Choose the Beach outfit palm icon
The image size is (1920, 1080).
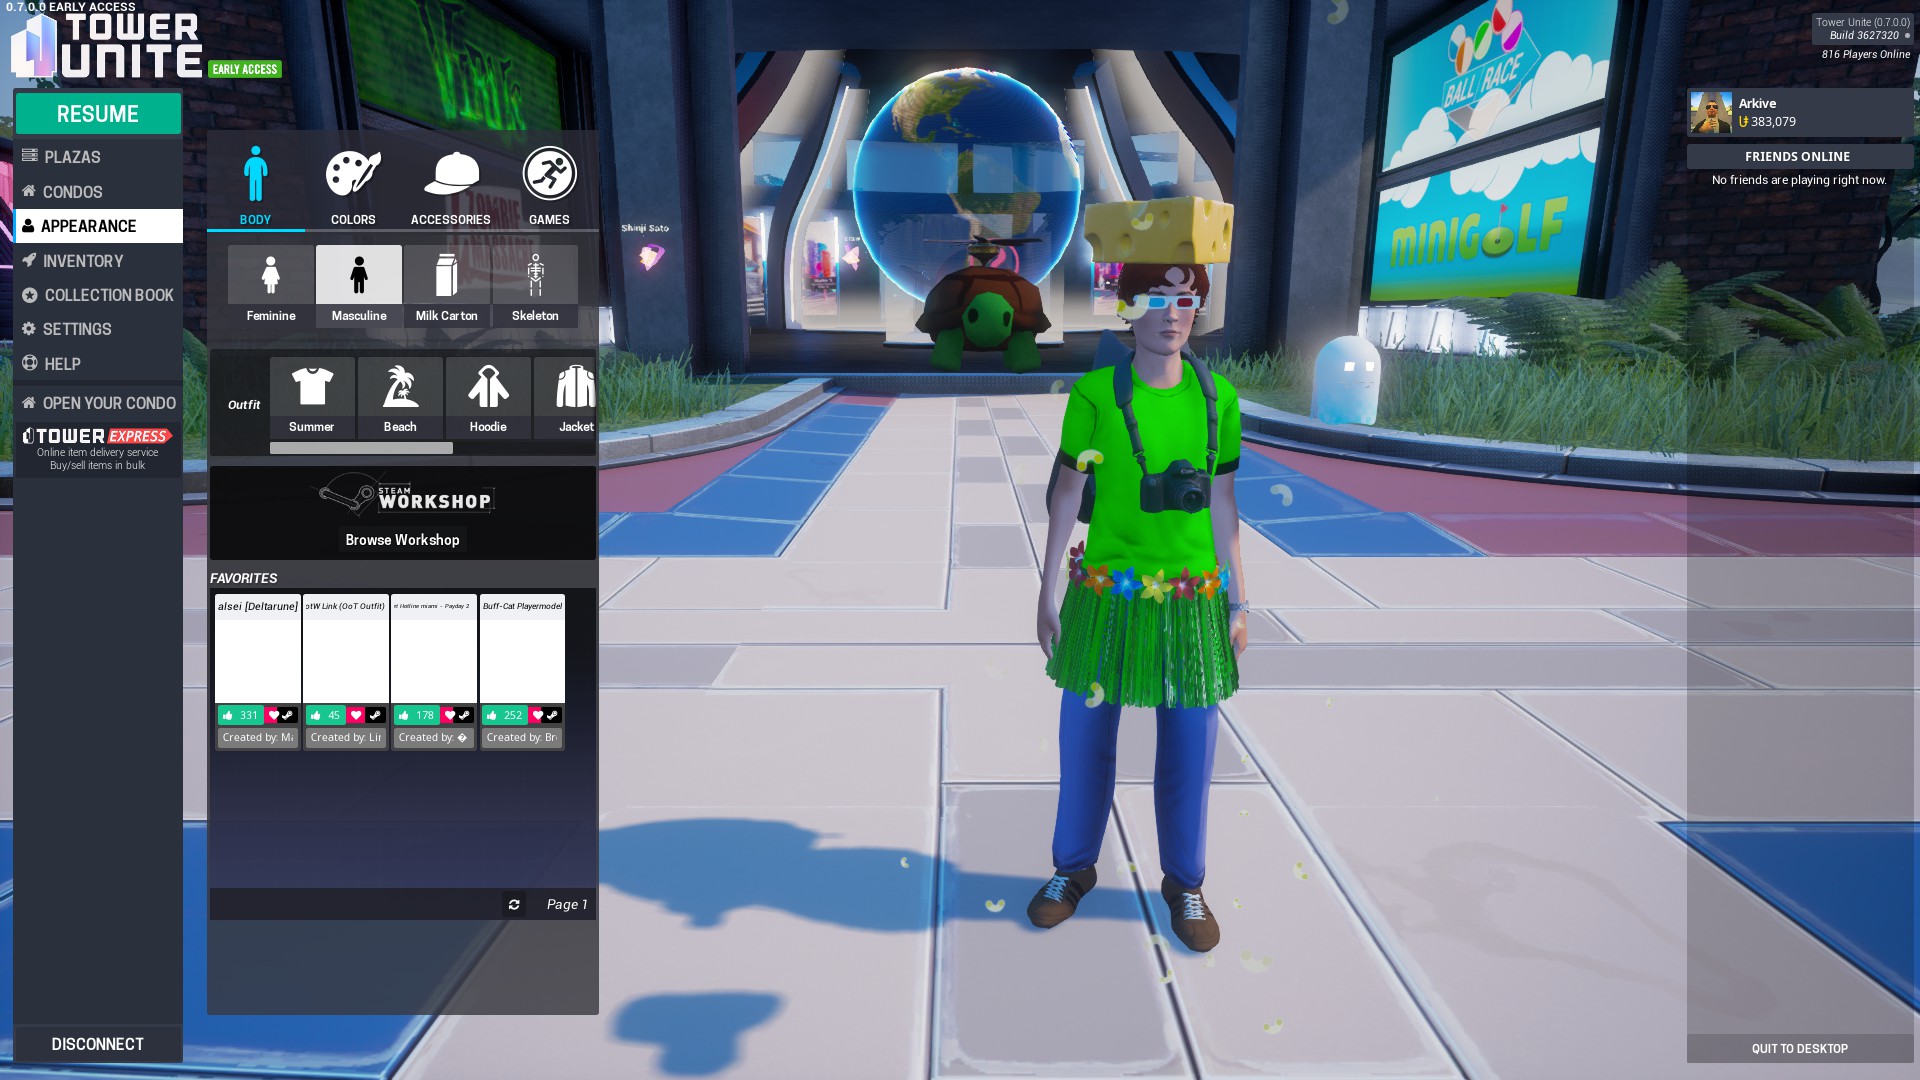(400, 397)
